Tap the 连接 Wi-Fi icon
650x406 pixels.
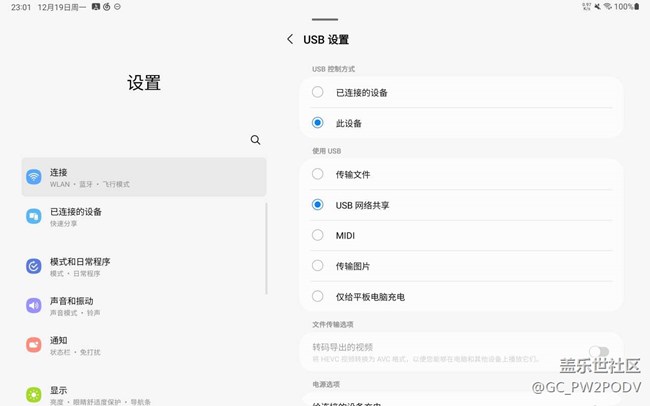[34, 177]
